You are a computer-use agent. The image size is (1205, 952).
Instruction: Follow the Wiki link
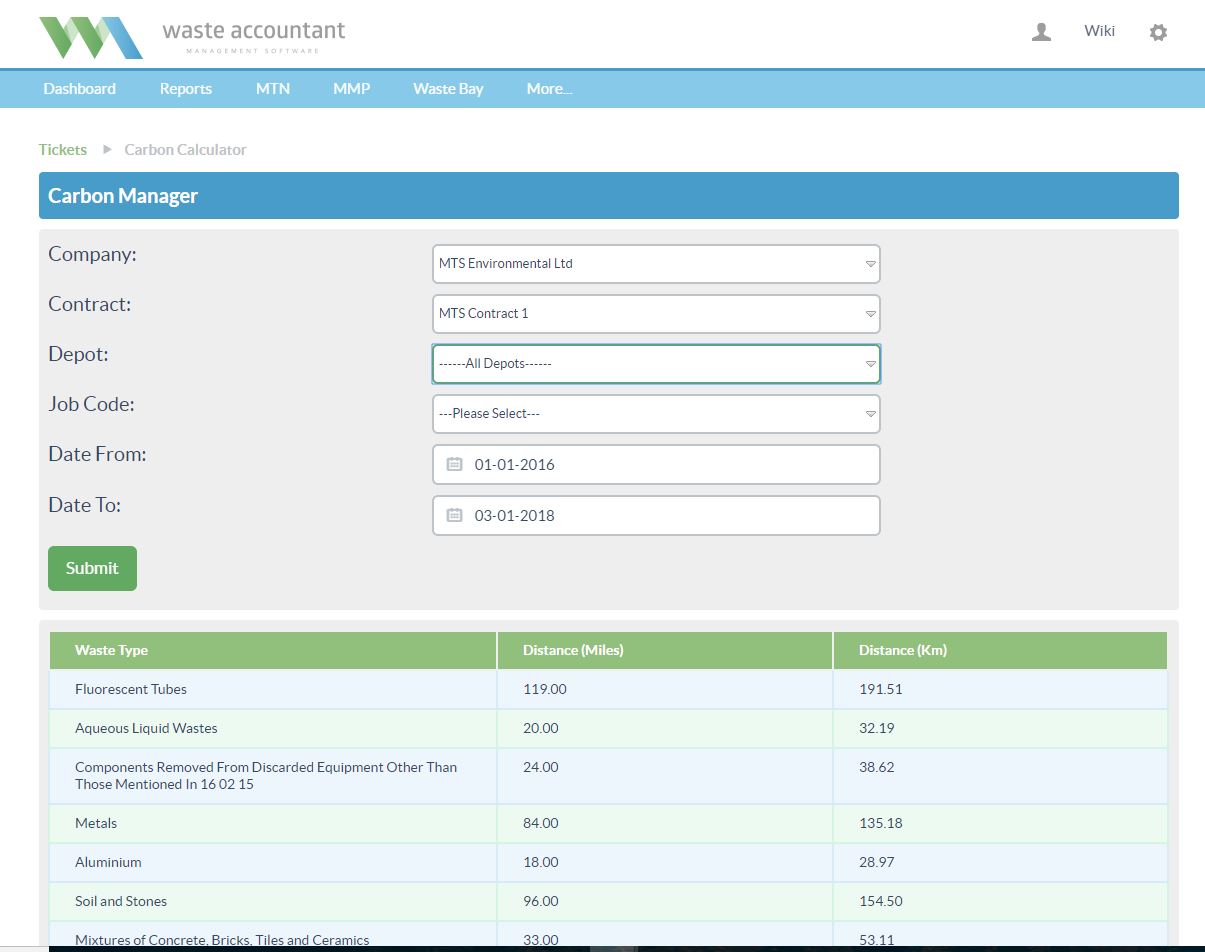point(1099,31)
